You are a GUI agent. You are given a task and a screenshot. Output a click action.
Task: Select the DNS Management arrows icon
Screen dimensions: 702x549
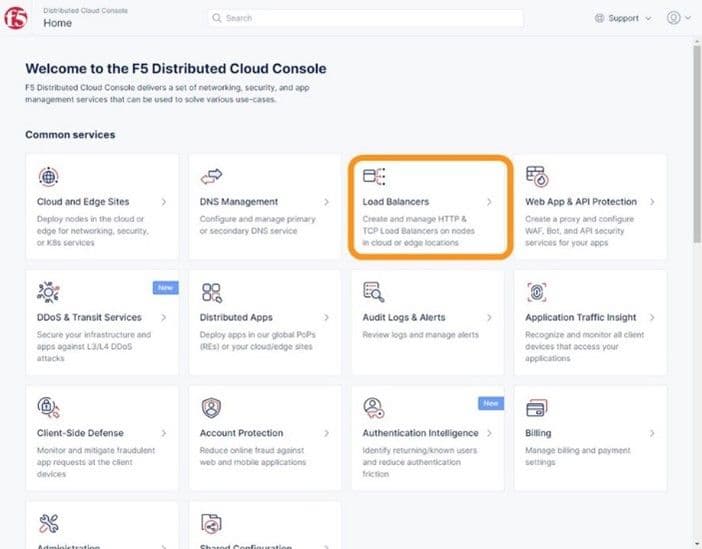[x=211, y=176]
